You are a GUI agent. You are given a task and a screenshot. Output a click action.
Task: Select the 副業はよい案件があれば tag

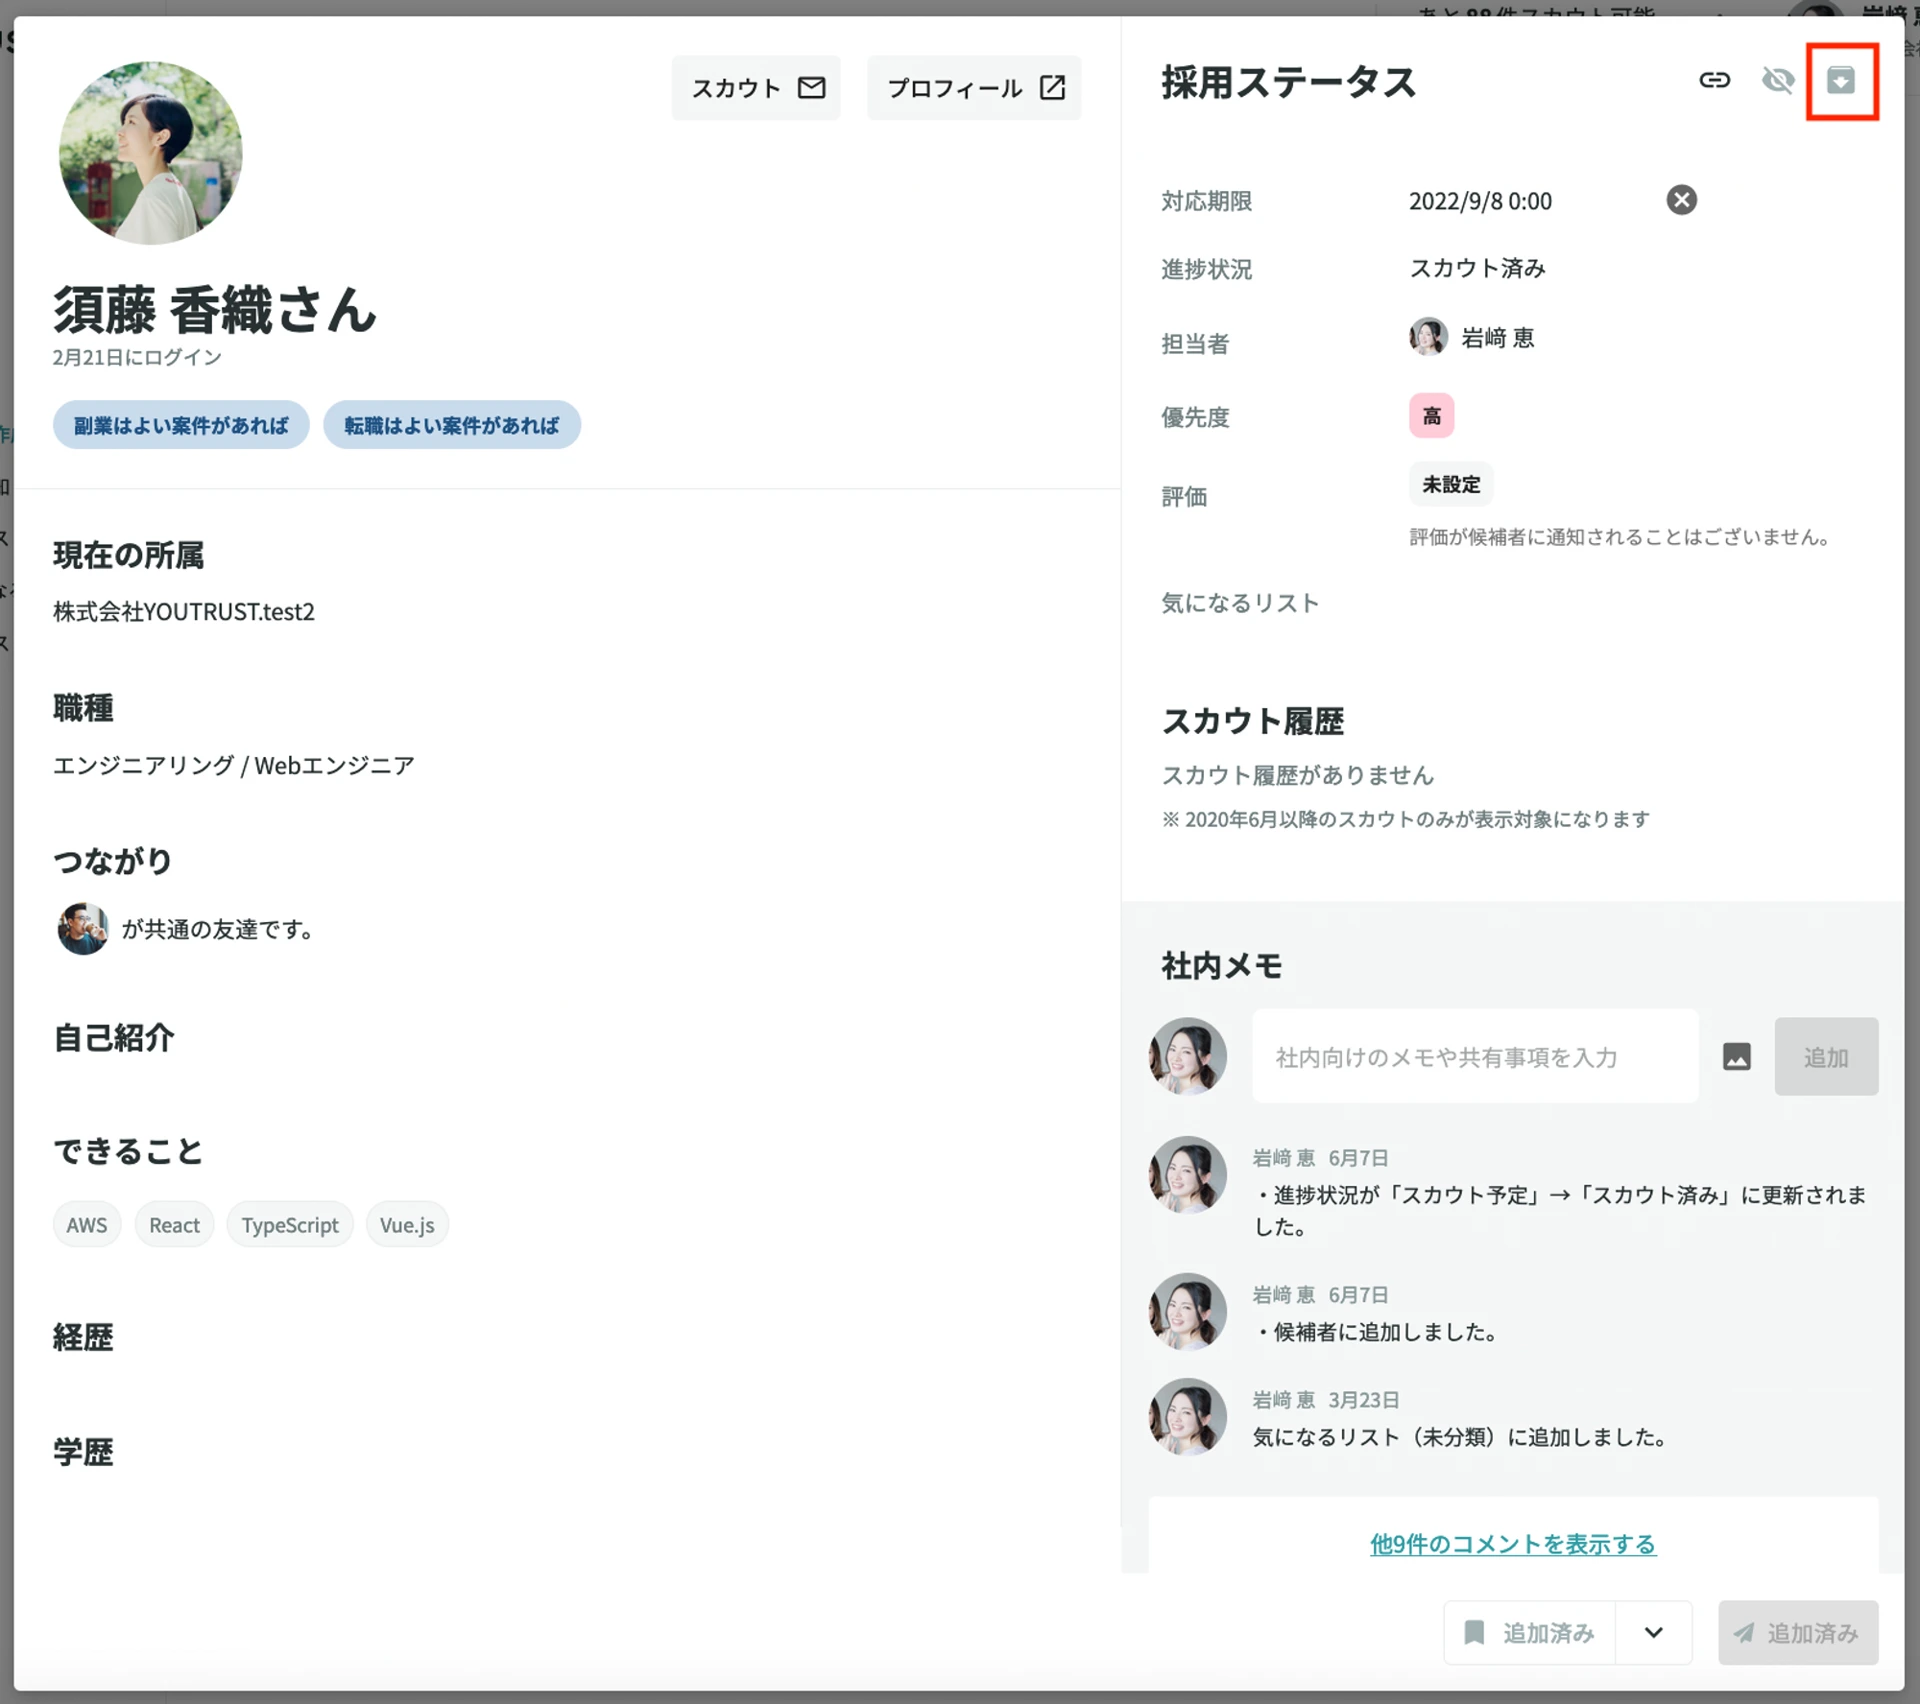click(x=180, y=424)
